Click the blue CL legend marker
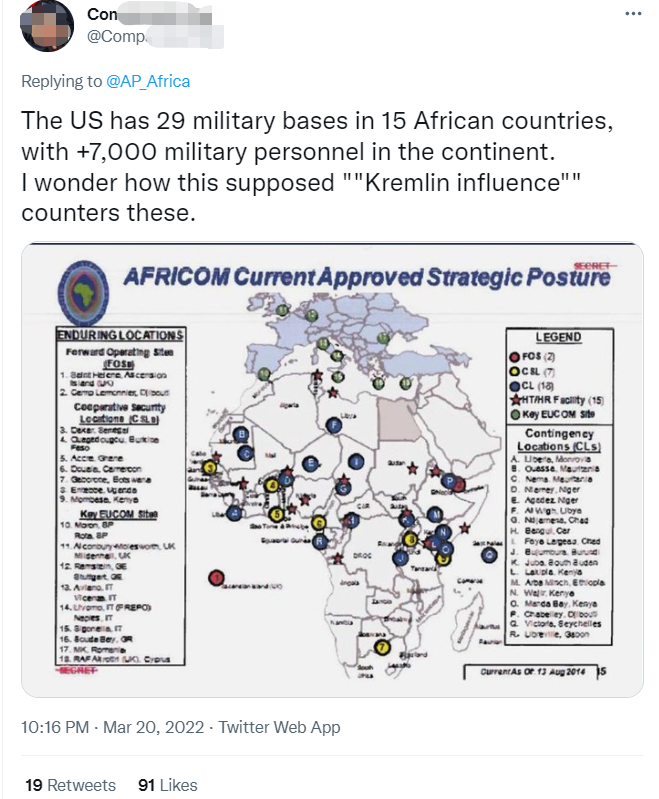The image size is (659, 799). click(515, 386)
